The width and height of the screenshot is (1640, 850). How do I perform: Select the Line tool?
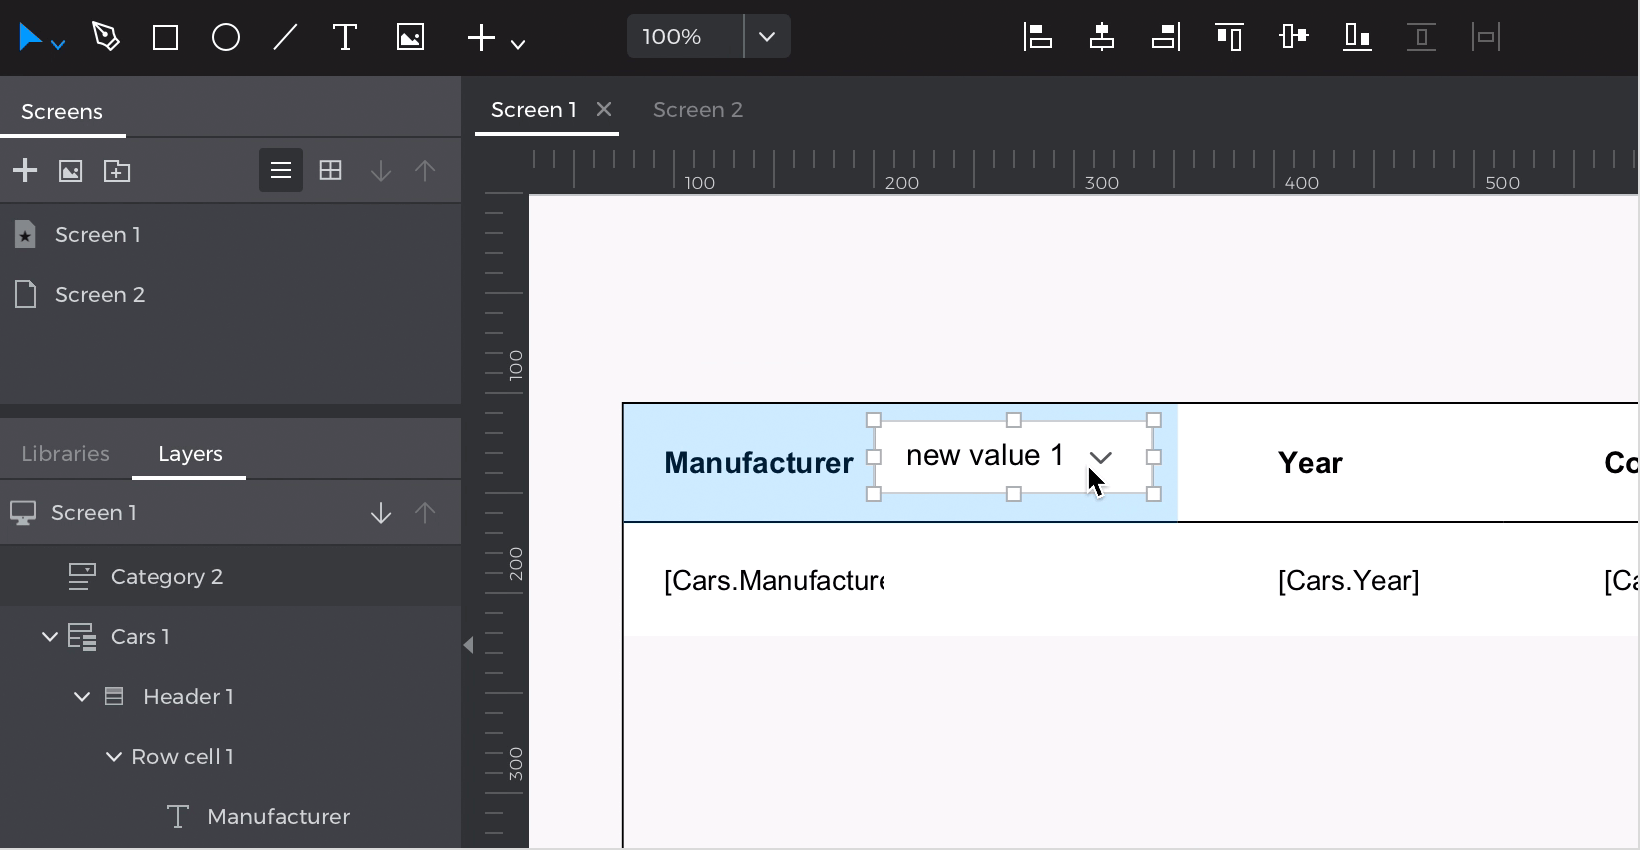285,38
